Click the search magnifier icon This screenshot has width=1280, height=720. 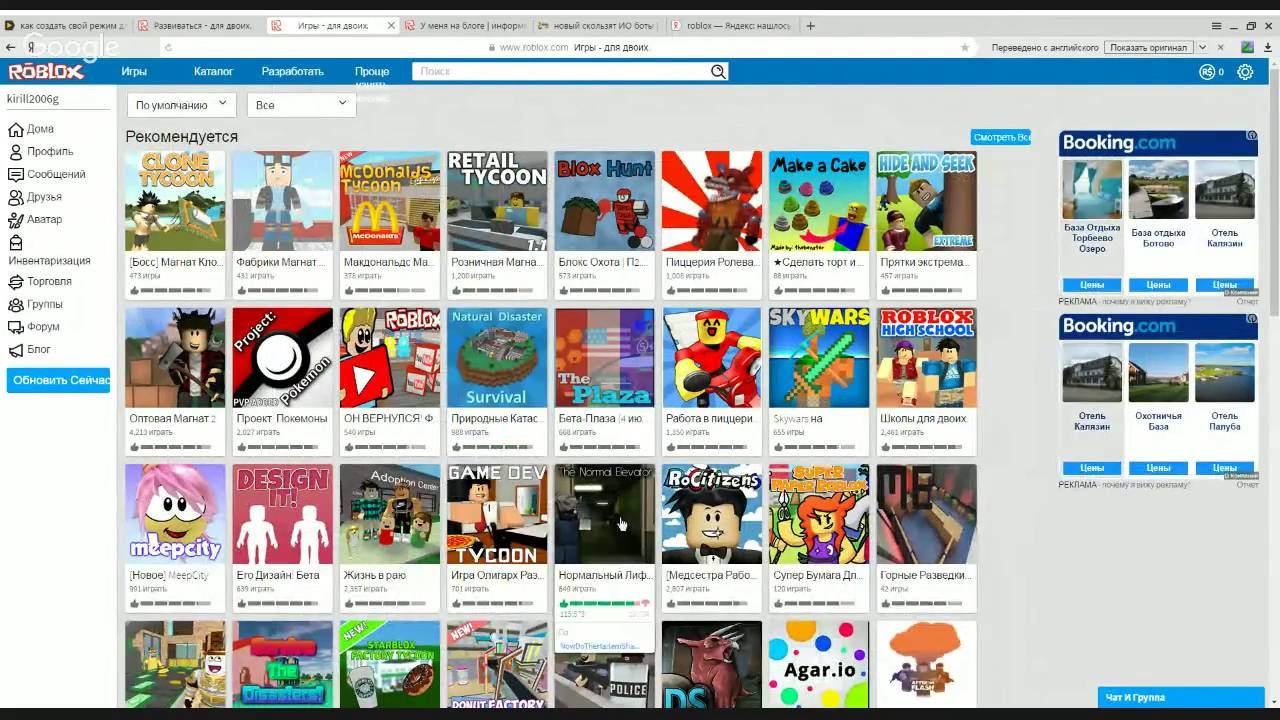718,72
